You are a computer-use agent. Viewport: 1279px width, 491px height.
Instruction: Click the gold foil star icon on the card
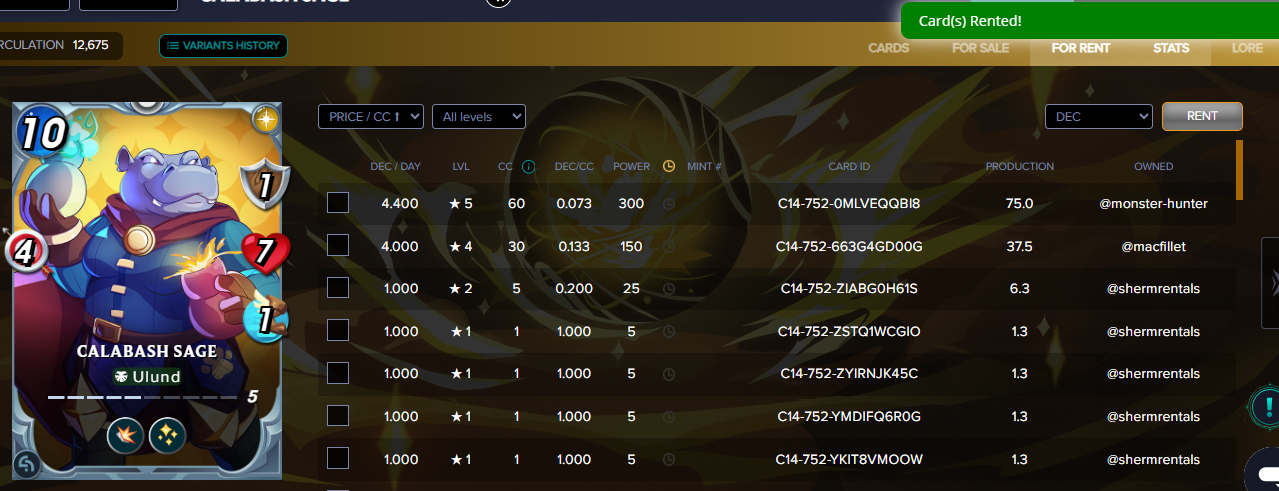pyautogui.click(x=266, y=118)
